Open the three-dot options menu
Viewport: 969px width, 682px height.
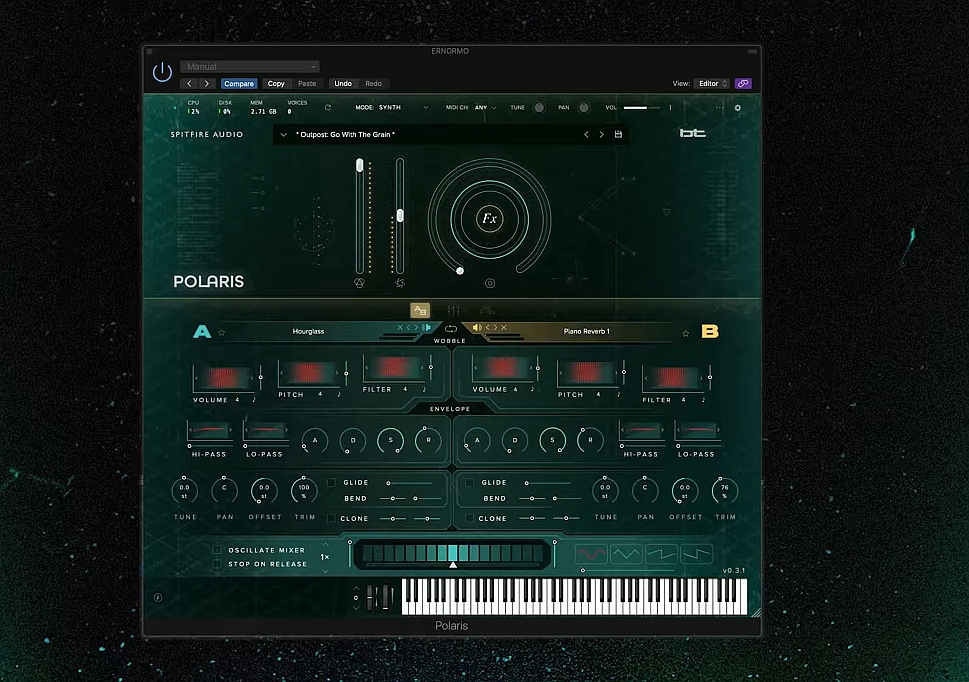coord(719,107)
